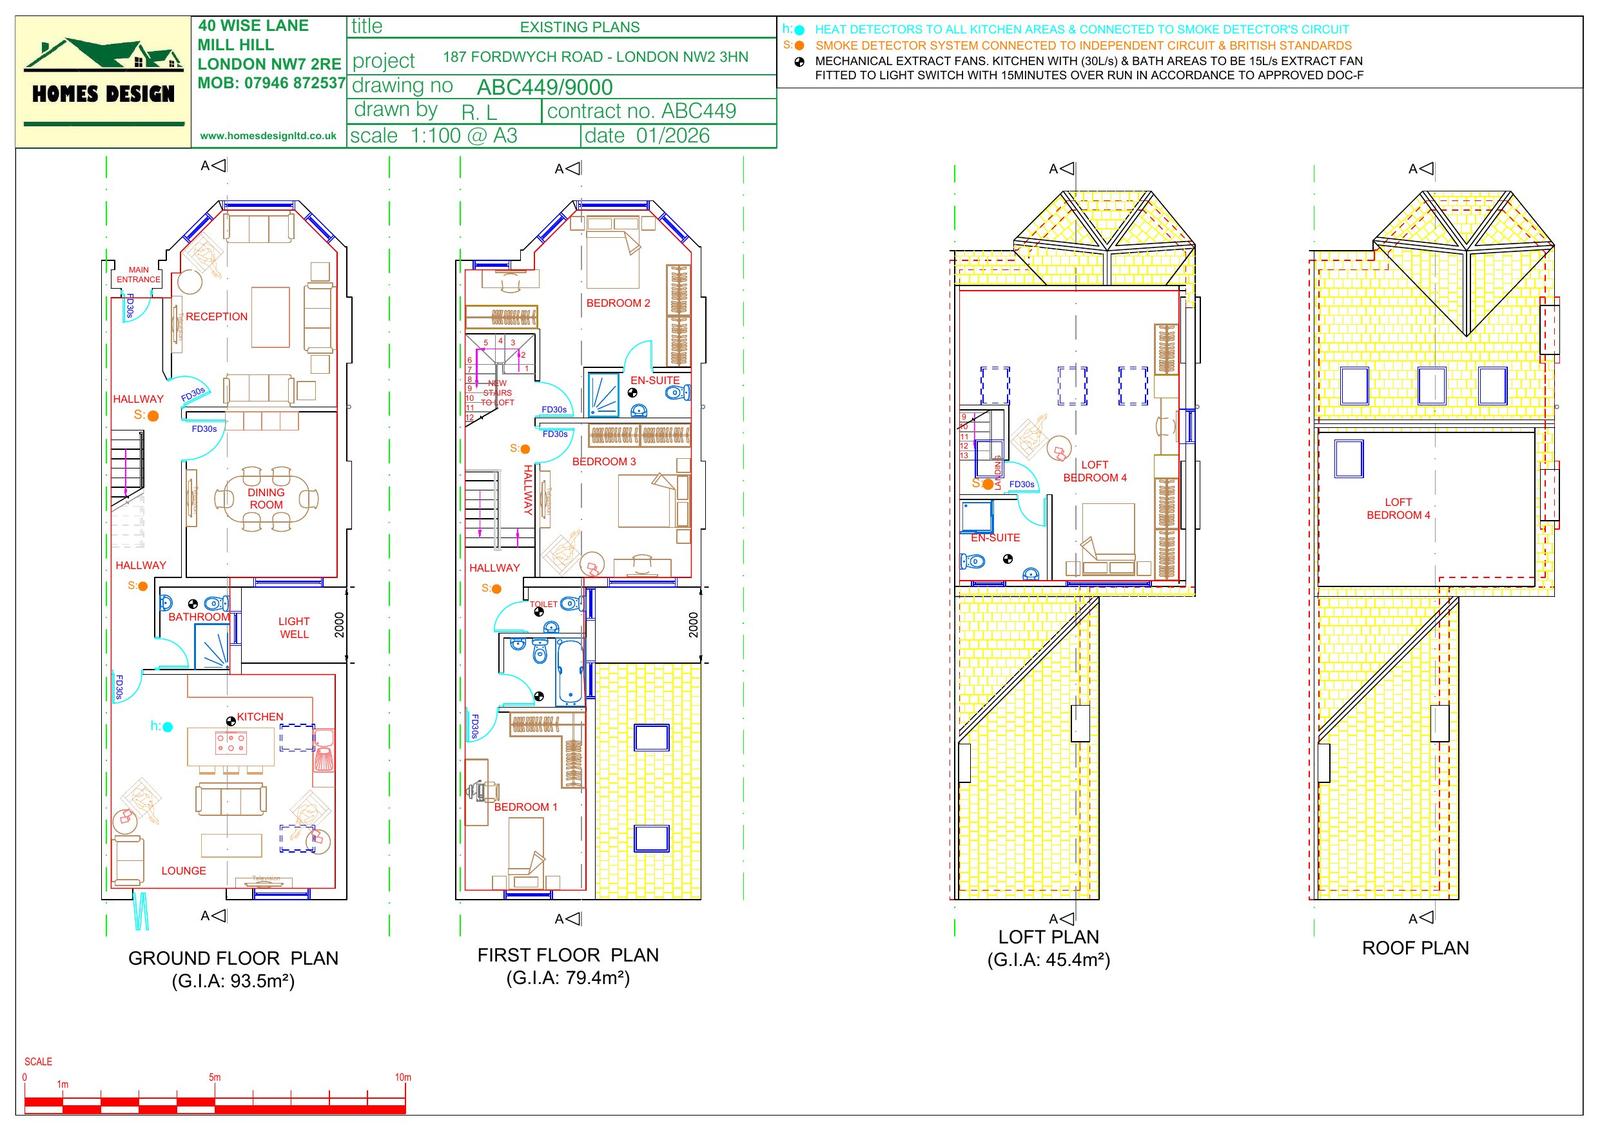Click the mechanical extract fan icon in the legend

click(x=799, y=63)
